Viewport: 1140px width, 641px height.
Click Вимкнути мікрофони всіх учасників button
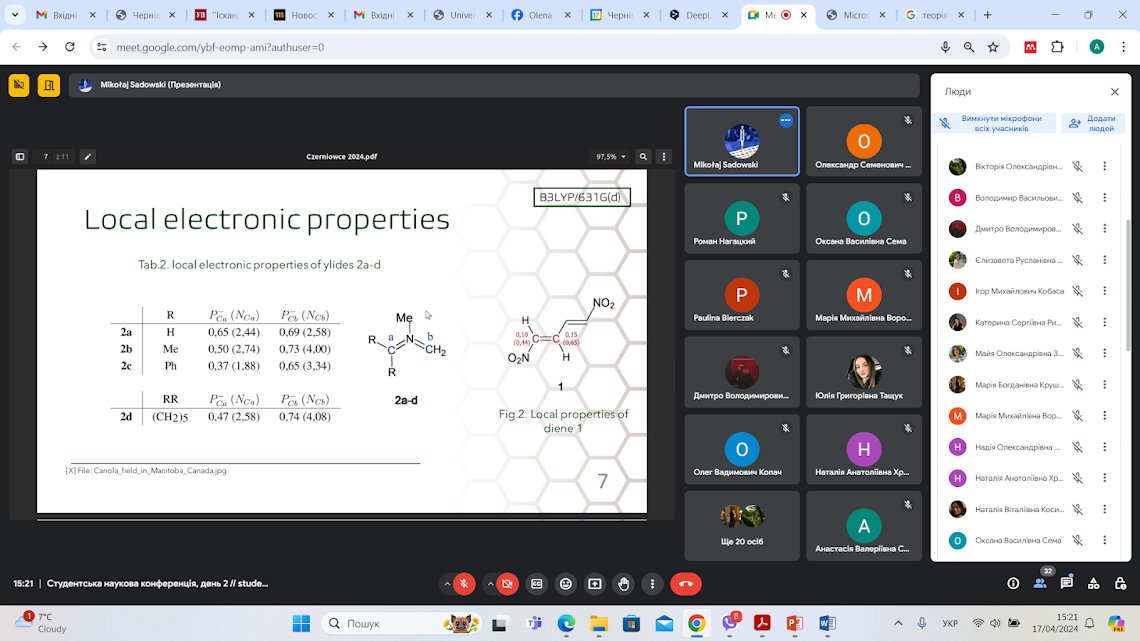click(994, 124)
